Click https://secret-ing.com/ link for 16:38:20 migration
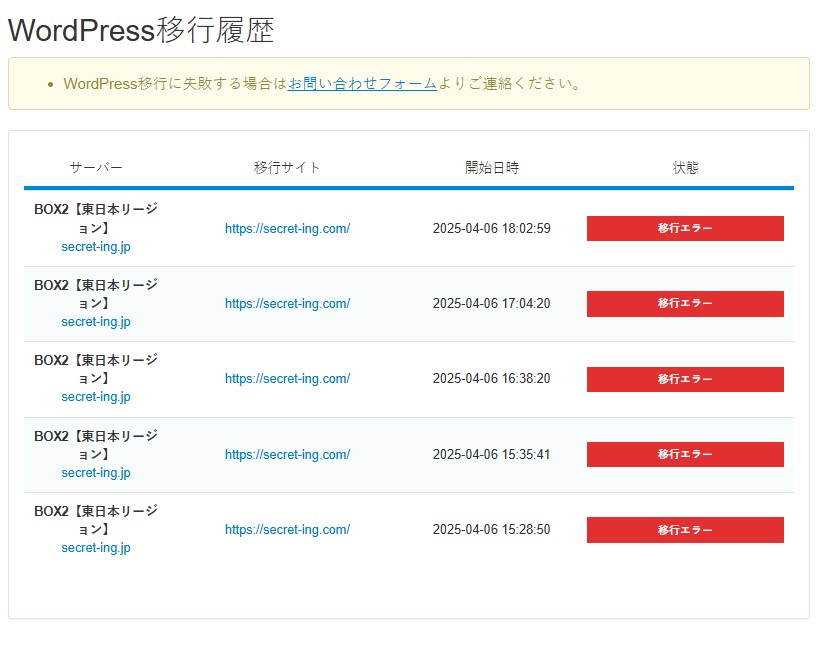 pos(287,379)
